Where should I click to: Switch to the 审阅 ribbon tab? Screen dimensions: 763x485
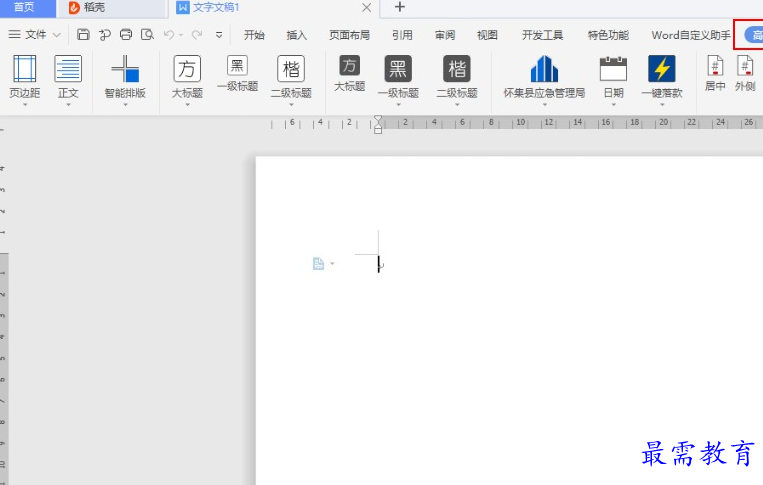pyautogui.click(x=445, y=35)
